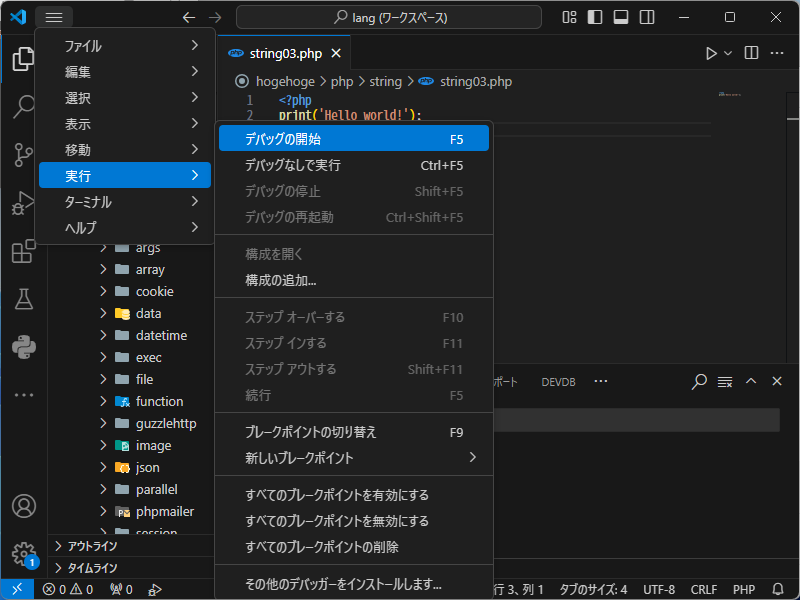The width and height of the screenshot is (800, 600).
Task: Open the ターミナル menu item
Action: 88,202
